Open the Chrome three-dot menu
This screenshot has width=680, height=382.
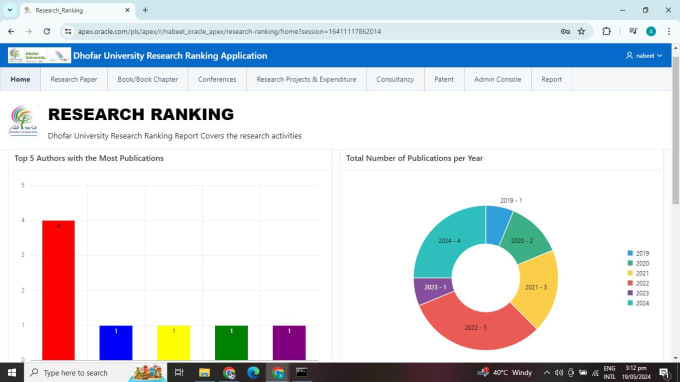point(669,31)
